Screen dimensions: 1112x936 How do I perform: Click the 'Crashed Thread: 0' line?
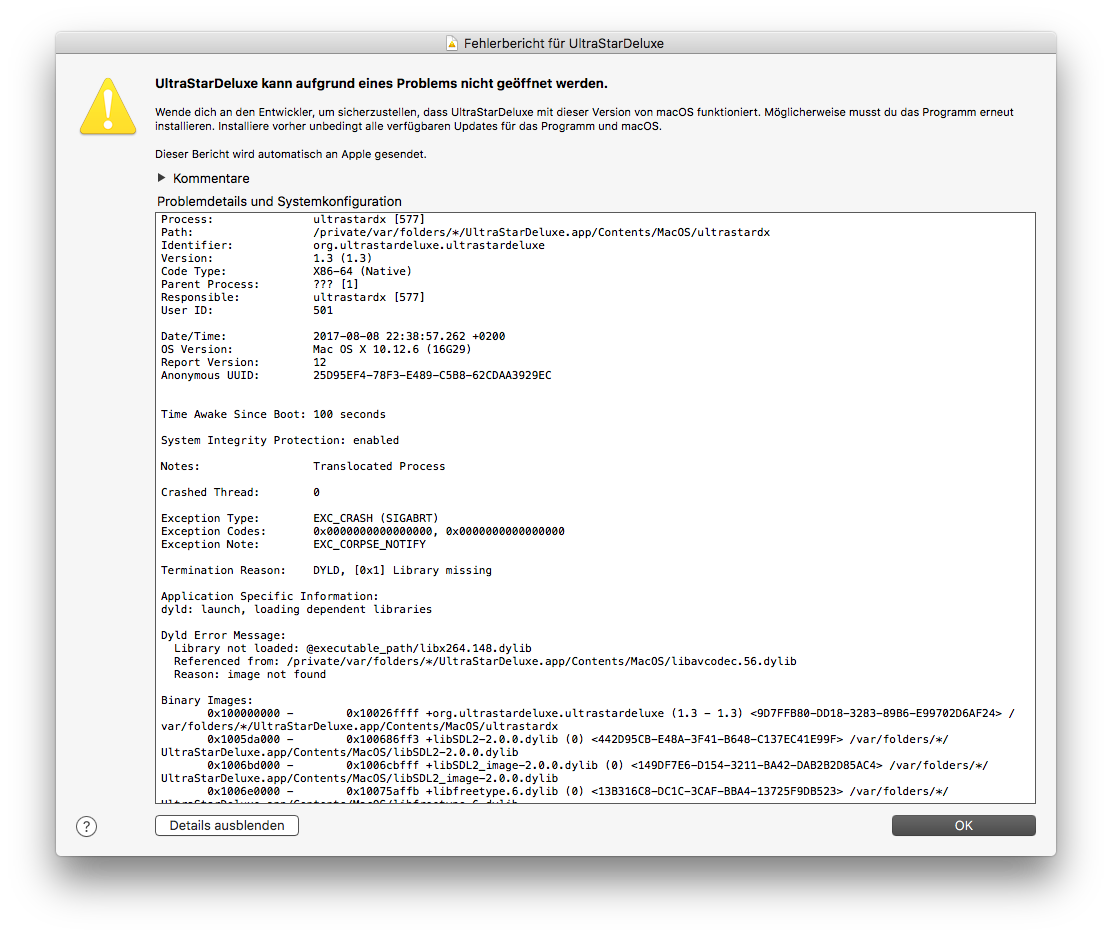(x=240, y=492)
